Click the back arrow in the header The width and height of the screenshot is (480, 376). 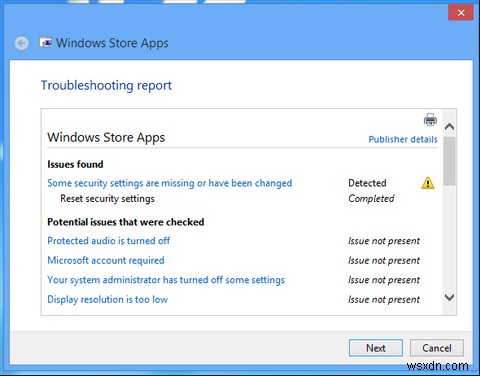coord(22,43)
